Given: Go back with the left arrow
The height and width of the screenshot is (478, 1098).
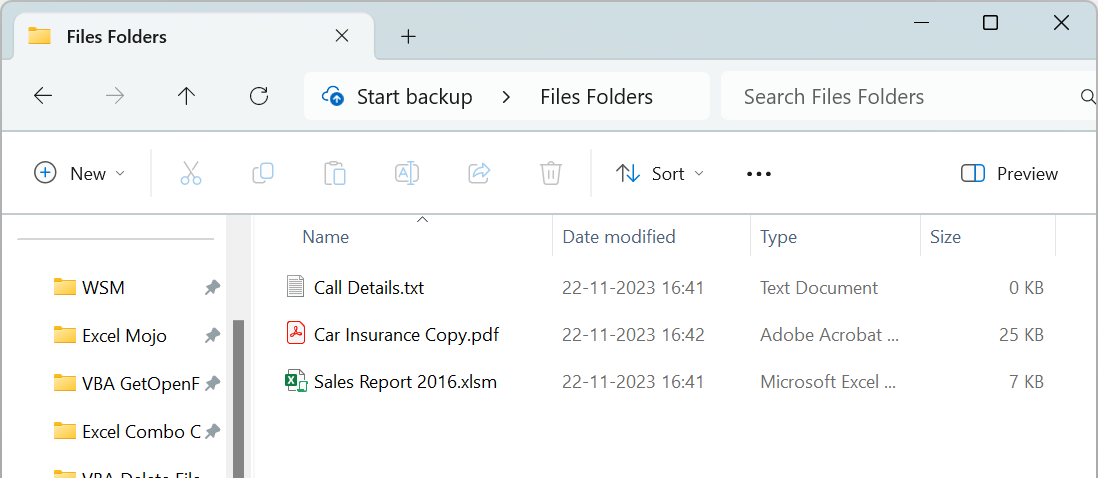Looking at the screenshot, I should click(x=43, y=97).
